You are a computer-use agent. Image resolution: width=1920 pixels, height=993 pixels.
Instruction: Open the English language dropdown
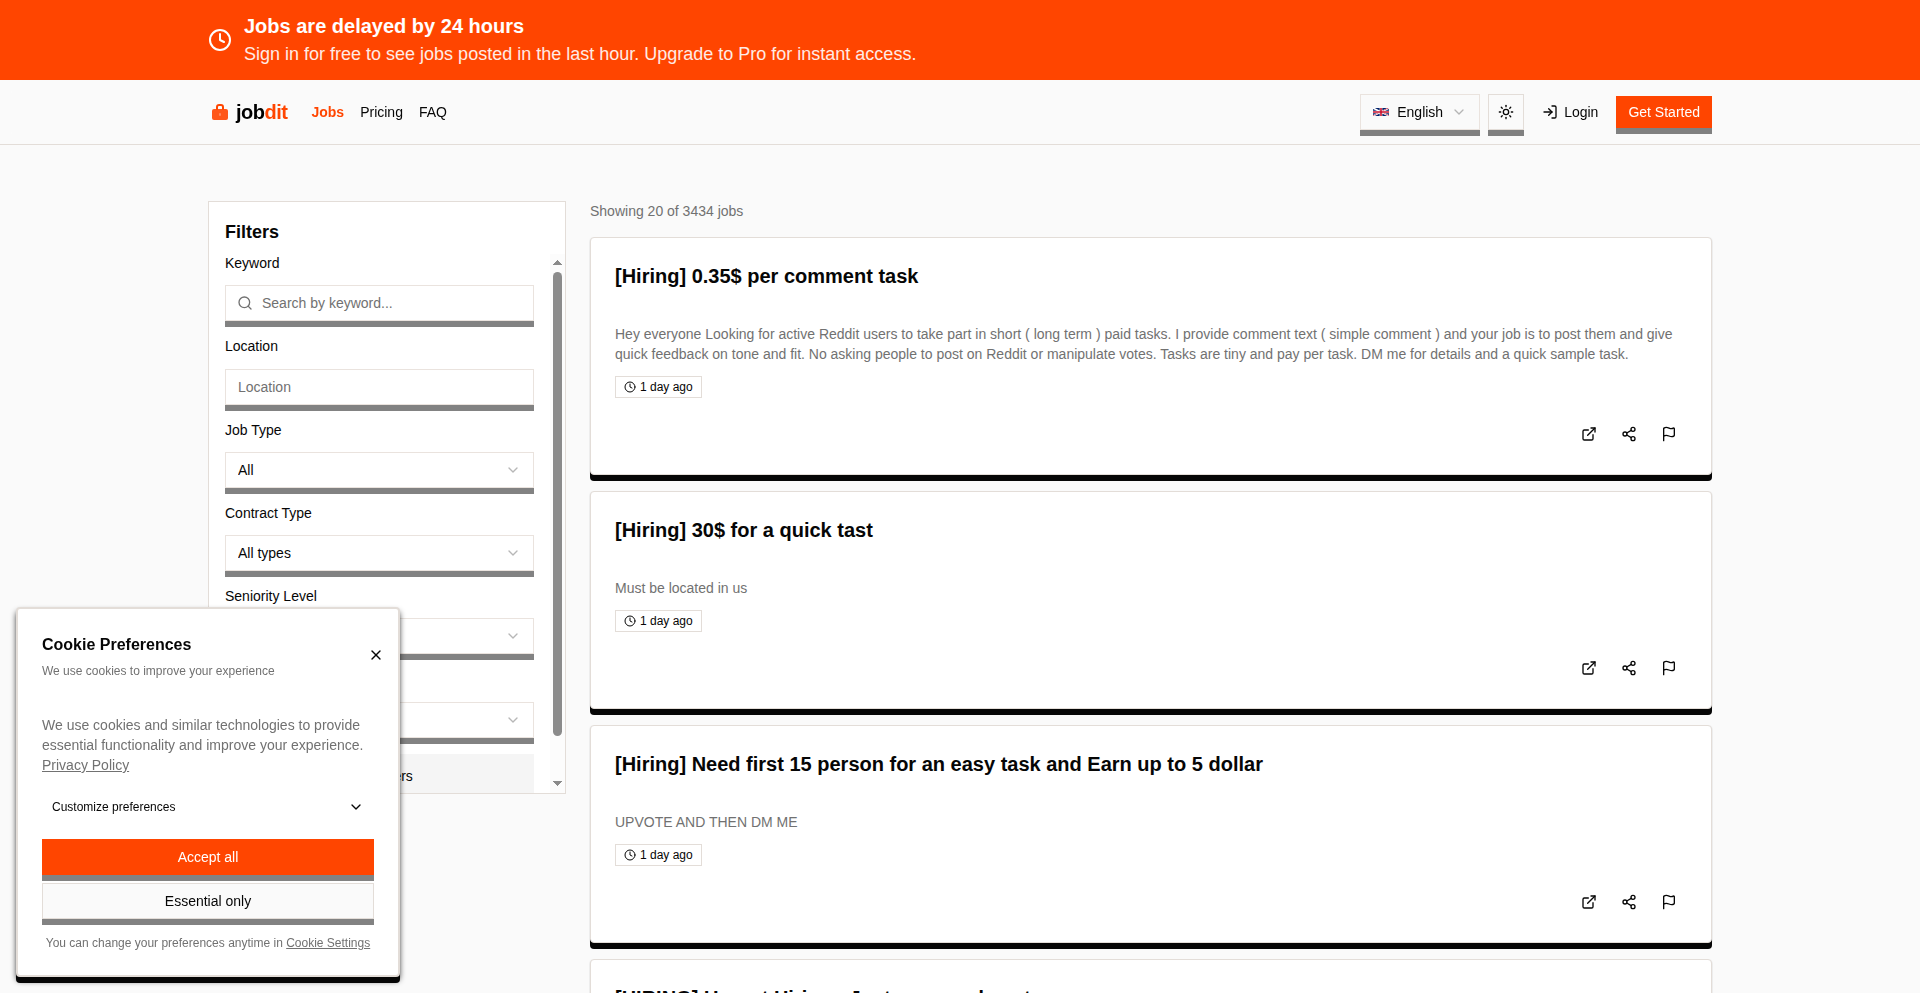click(x=1419, y=112)
